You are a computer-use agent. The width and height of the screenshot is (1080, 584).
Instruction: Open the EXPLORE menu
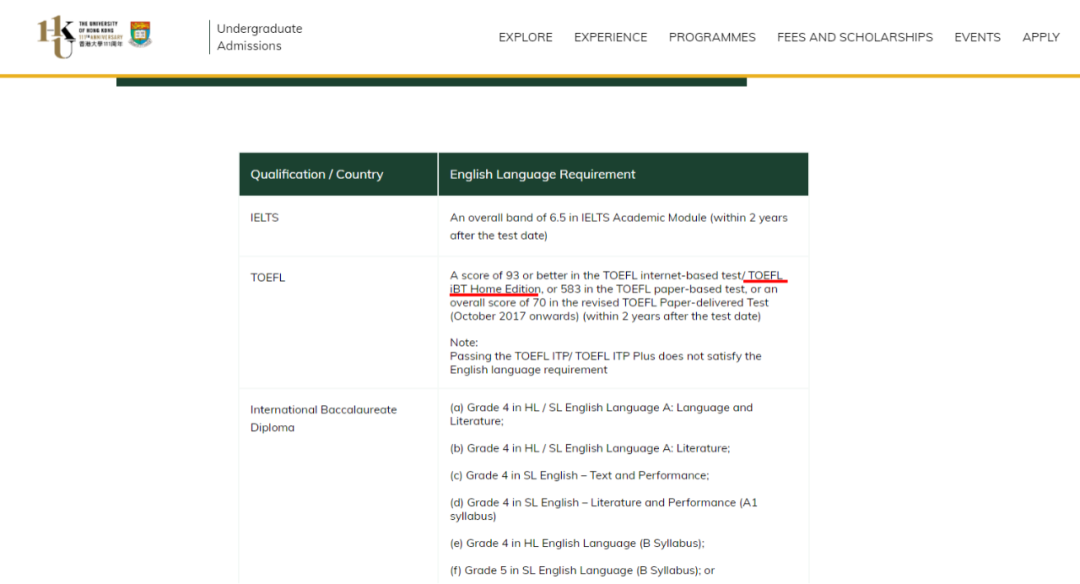(x=526, y=37)
